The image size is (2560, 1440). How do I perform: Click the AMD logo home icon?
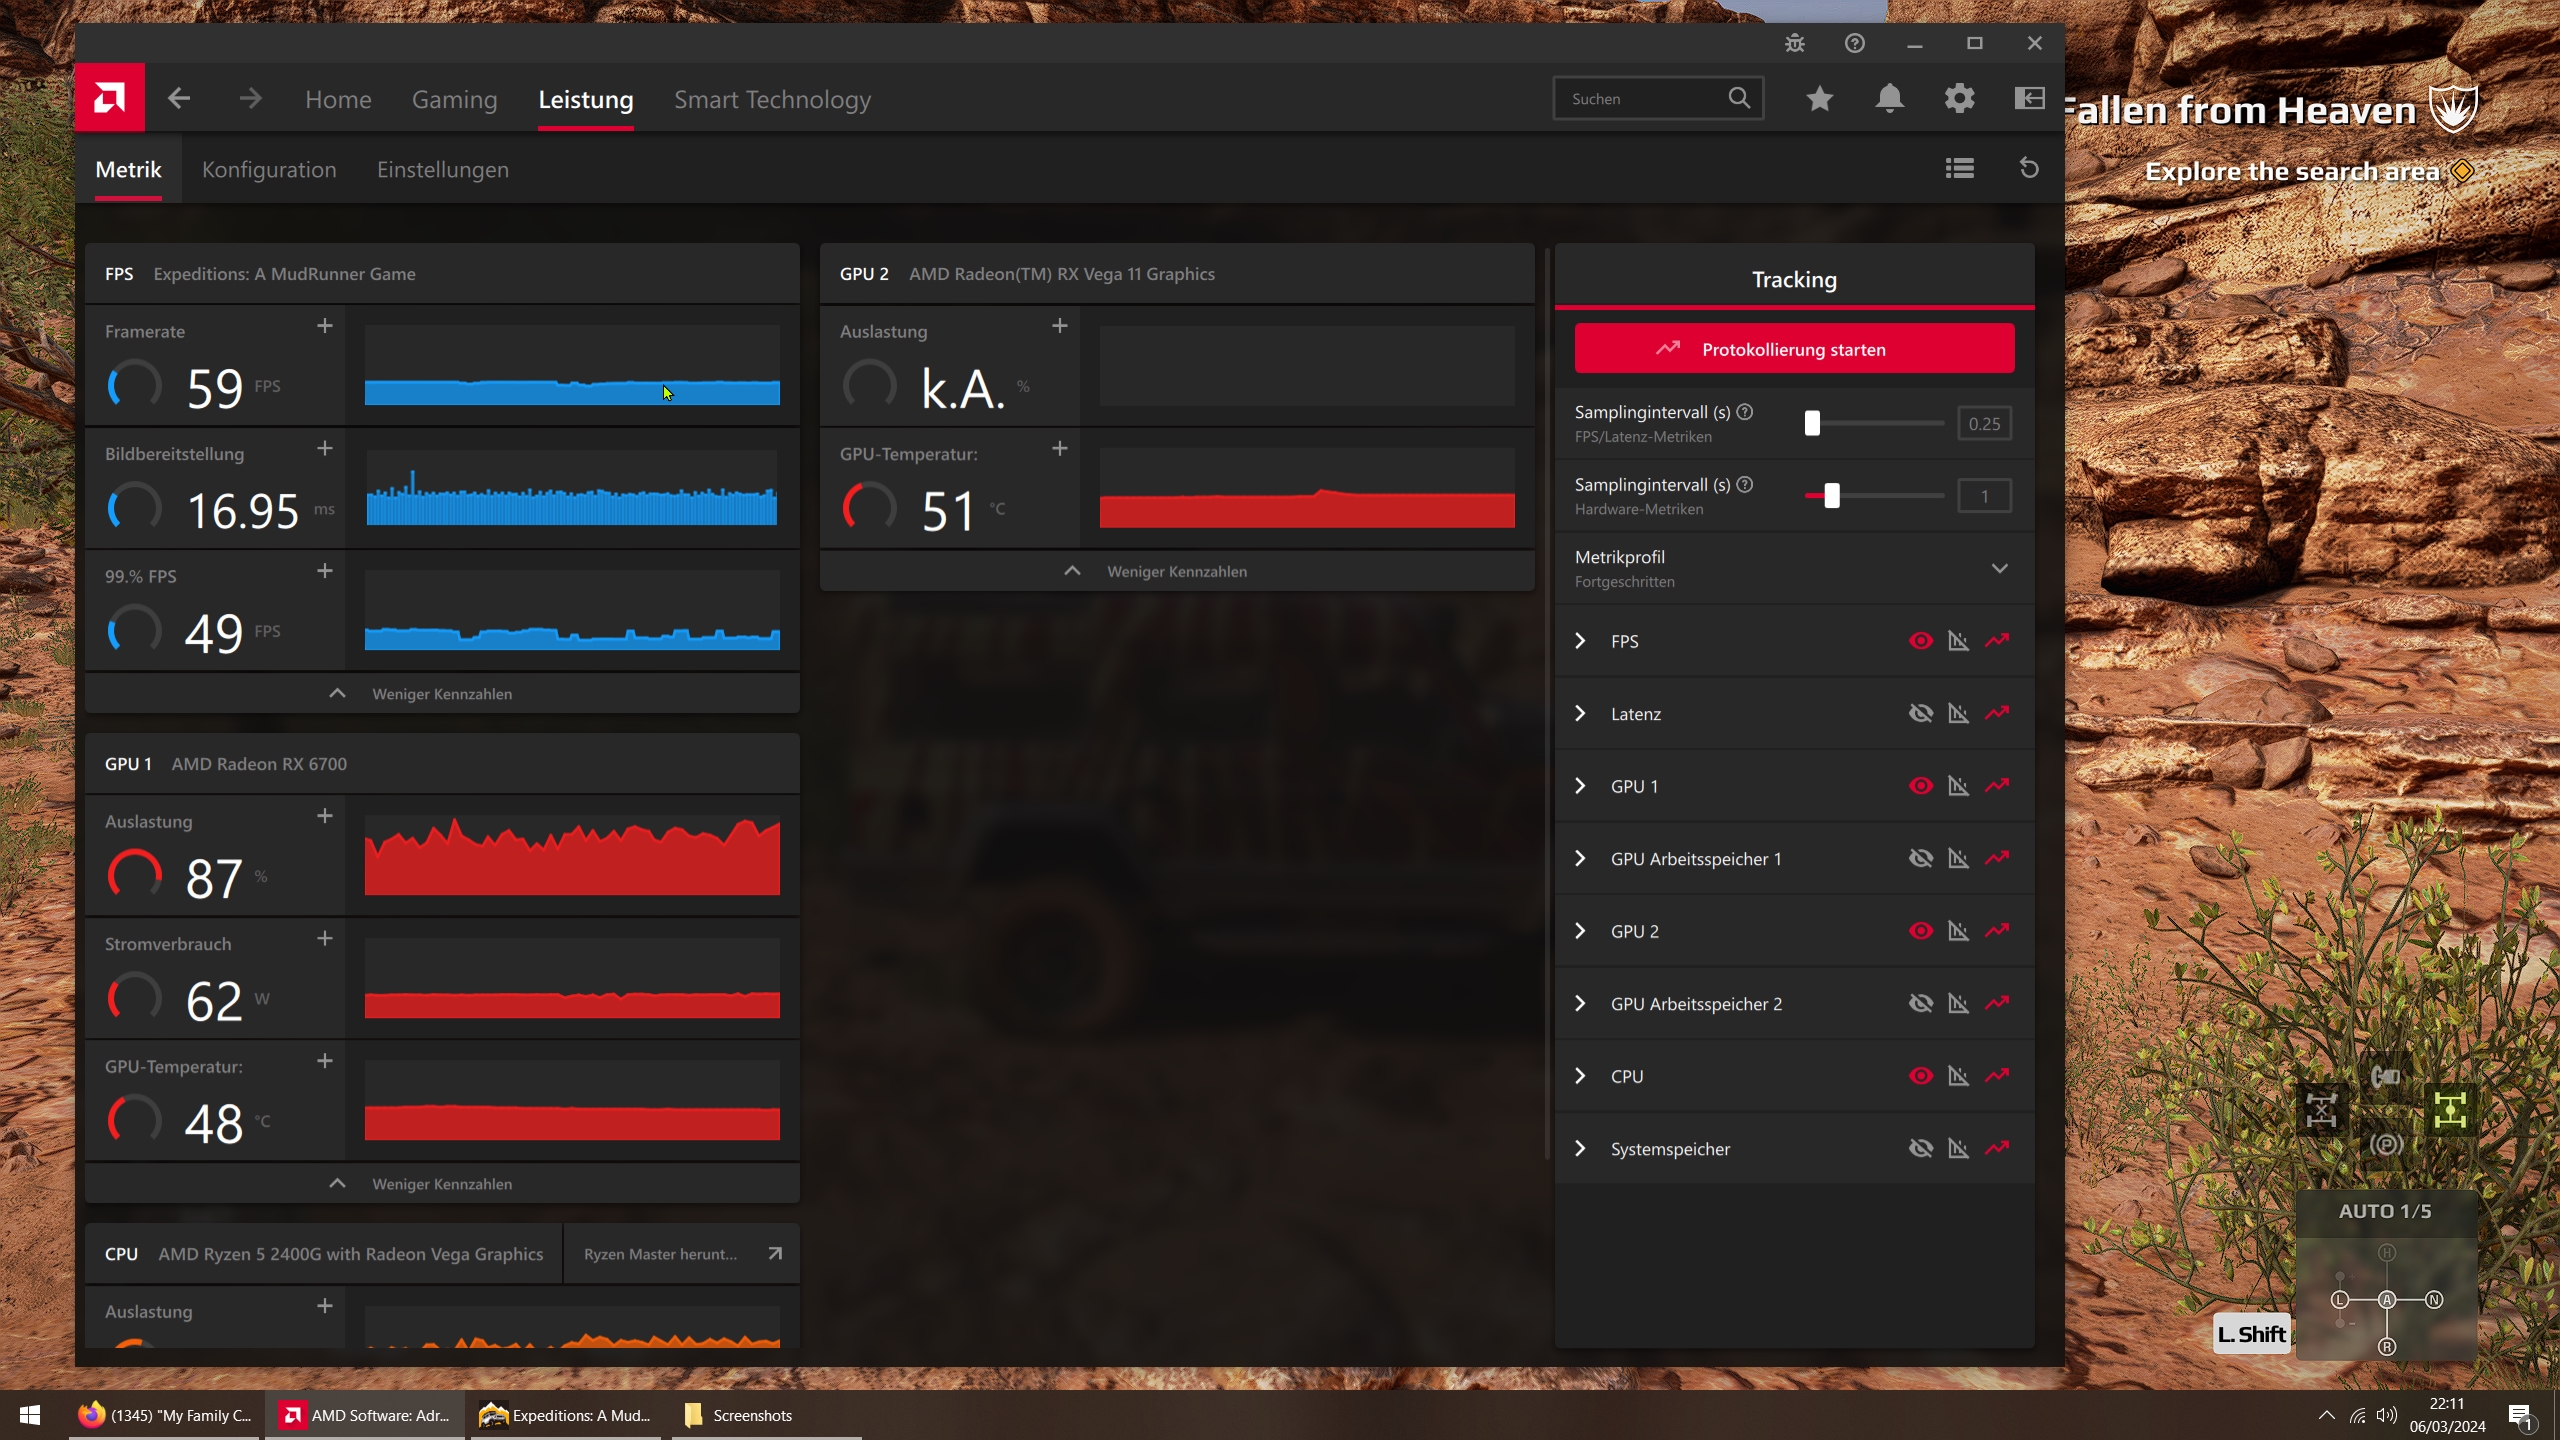click(109, 98)
